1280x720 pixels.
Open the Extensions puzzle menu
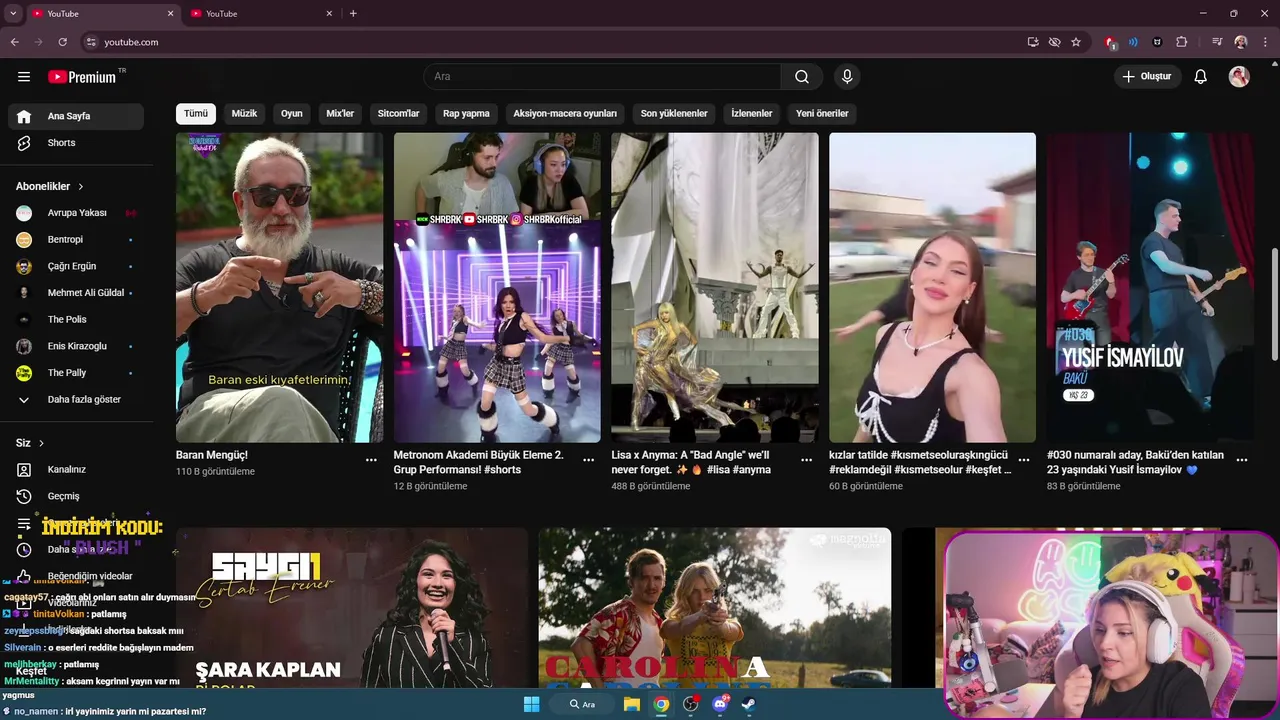1182,42
